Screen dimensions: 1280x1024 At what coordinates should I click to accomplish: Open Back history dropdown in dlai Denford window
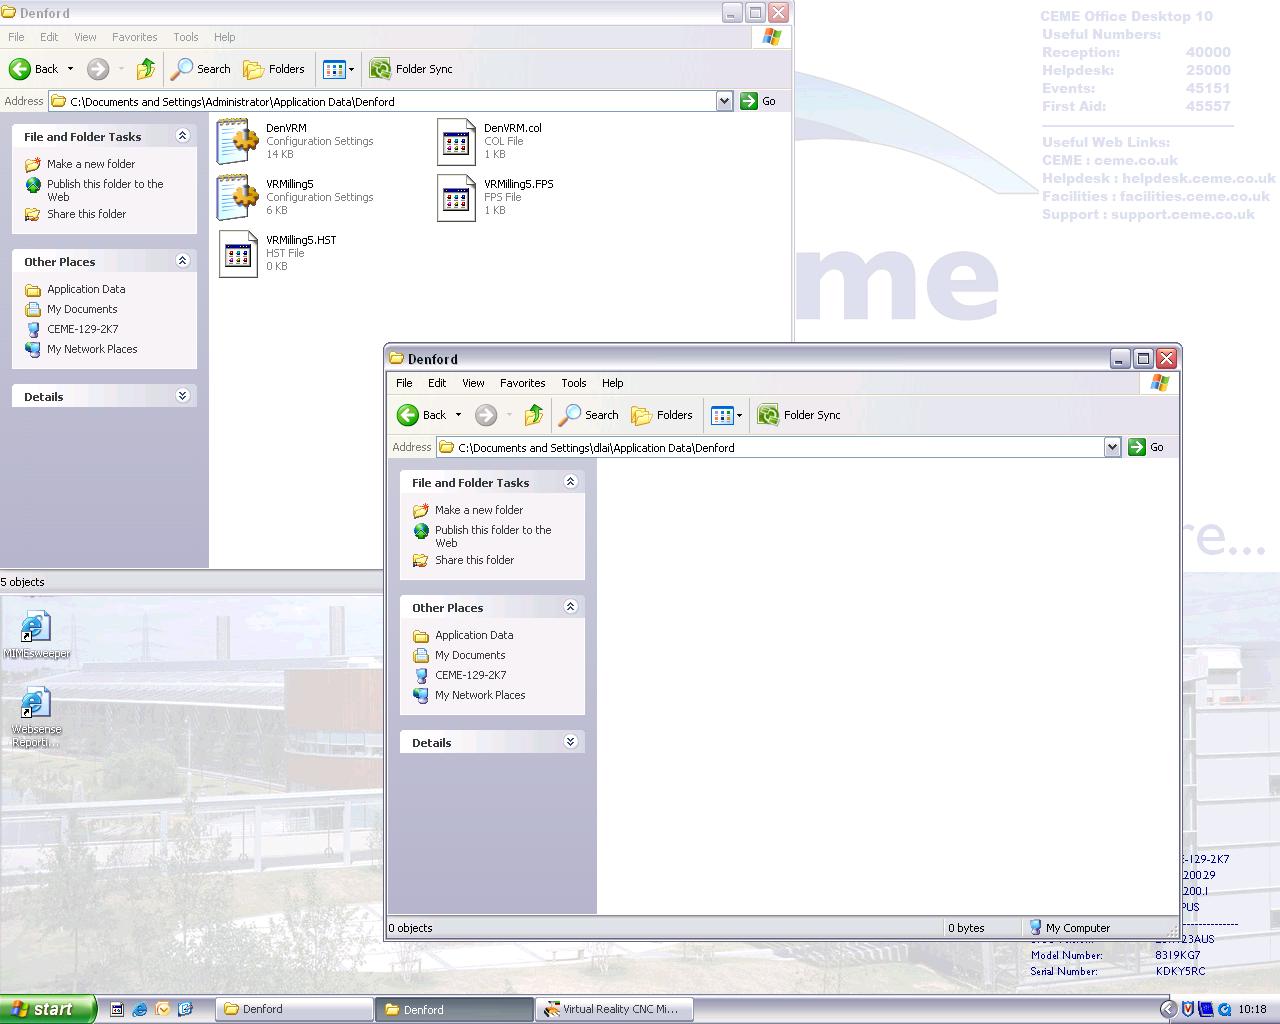[458, 415]
